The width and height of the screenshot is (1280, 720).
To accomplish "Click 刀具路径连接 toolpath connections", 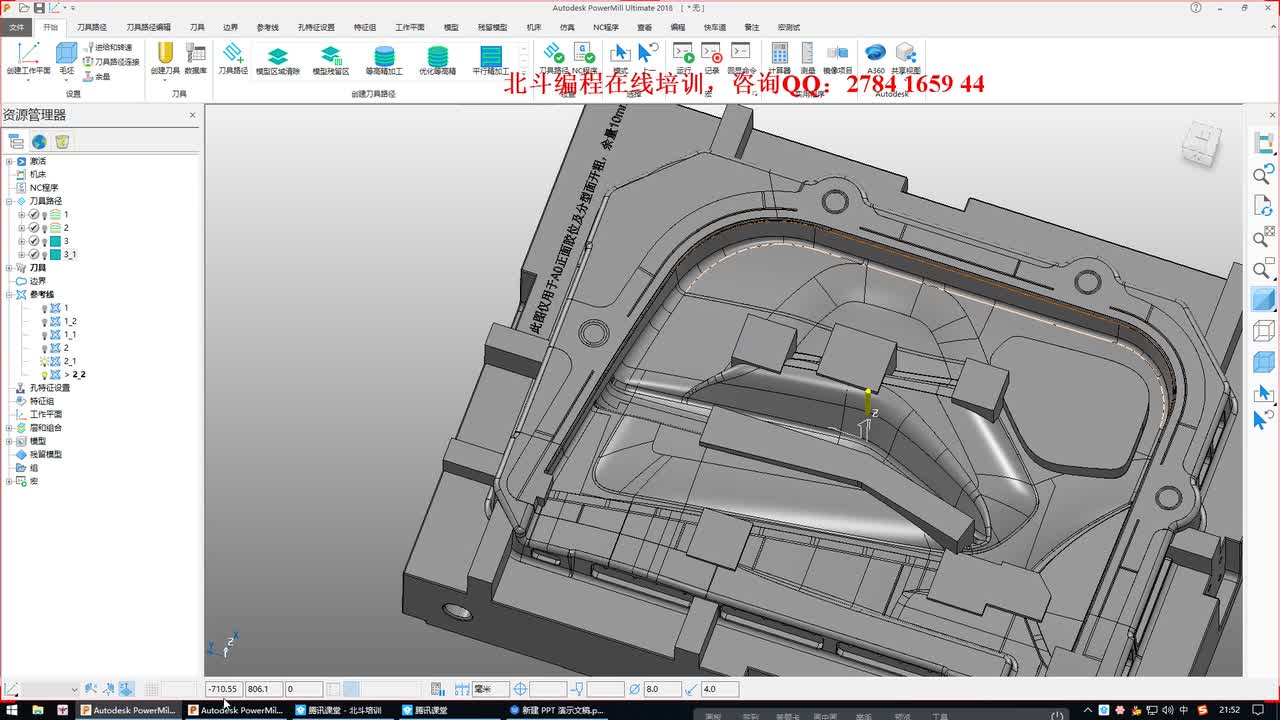I will (111, 61).
